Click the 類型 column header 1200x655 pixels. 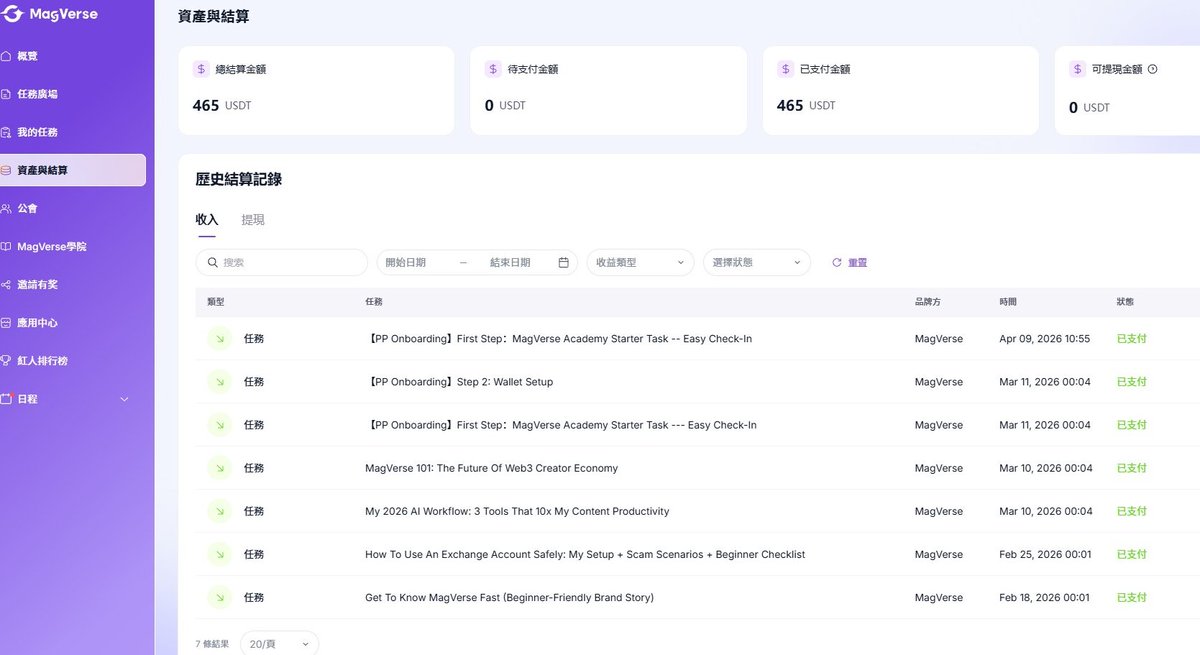216,301
